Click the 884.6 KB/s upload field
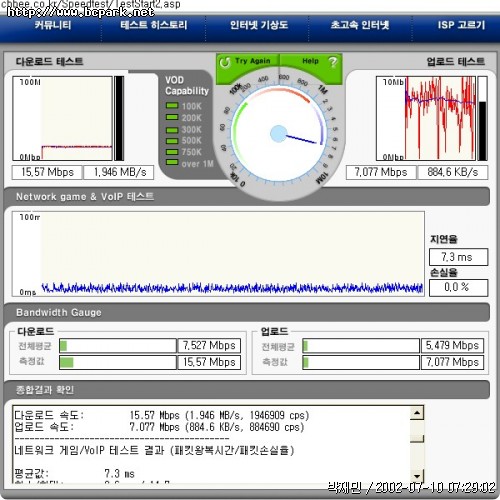 tap(453, 172)
